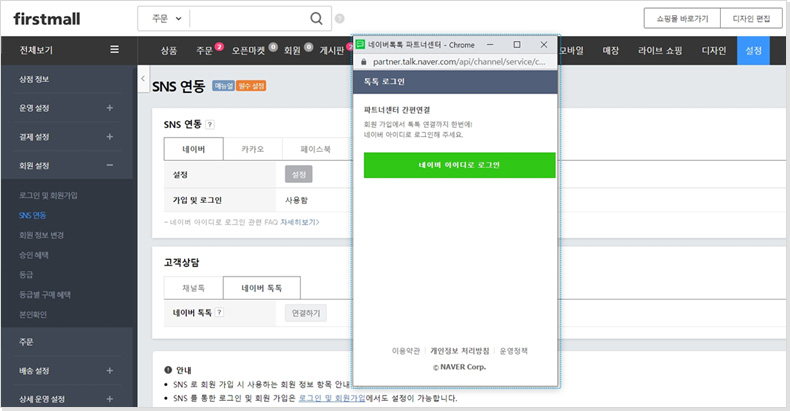Select the 네이버 SNS tab
Viewport: 790px width, 411px height.
pyautogui.click(x=193, y=149)
